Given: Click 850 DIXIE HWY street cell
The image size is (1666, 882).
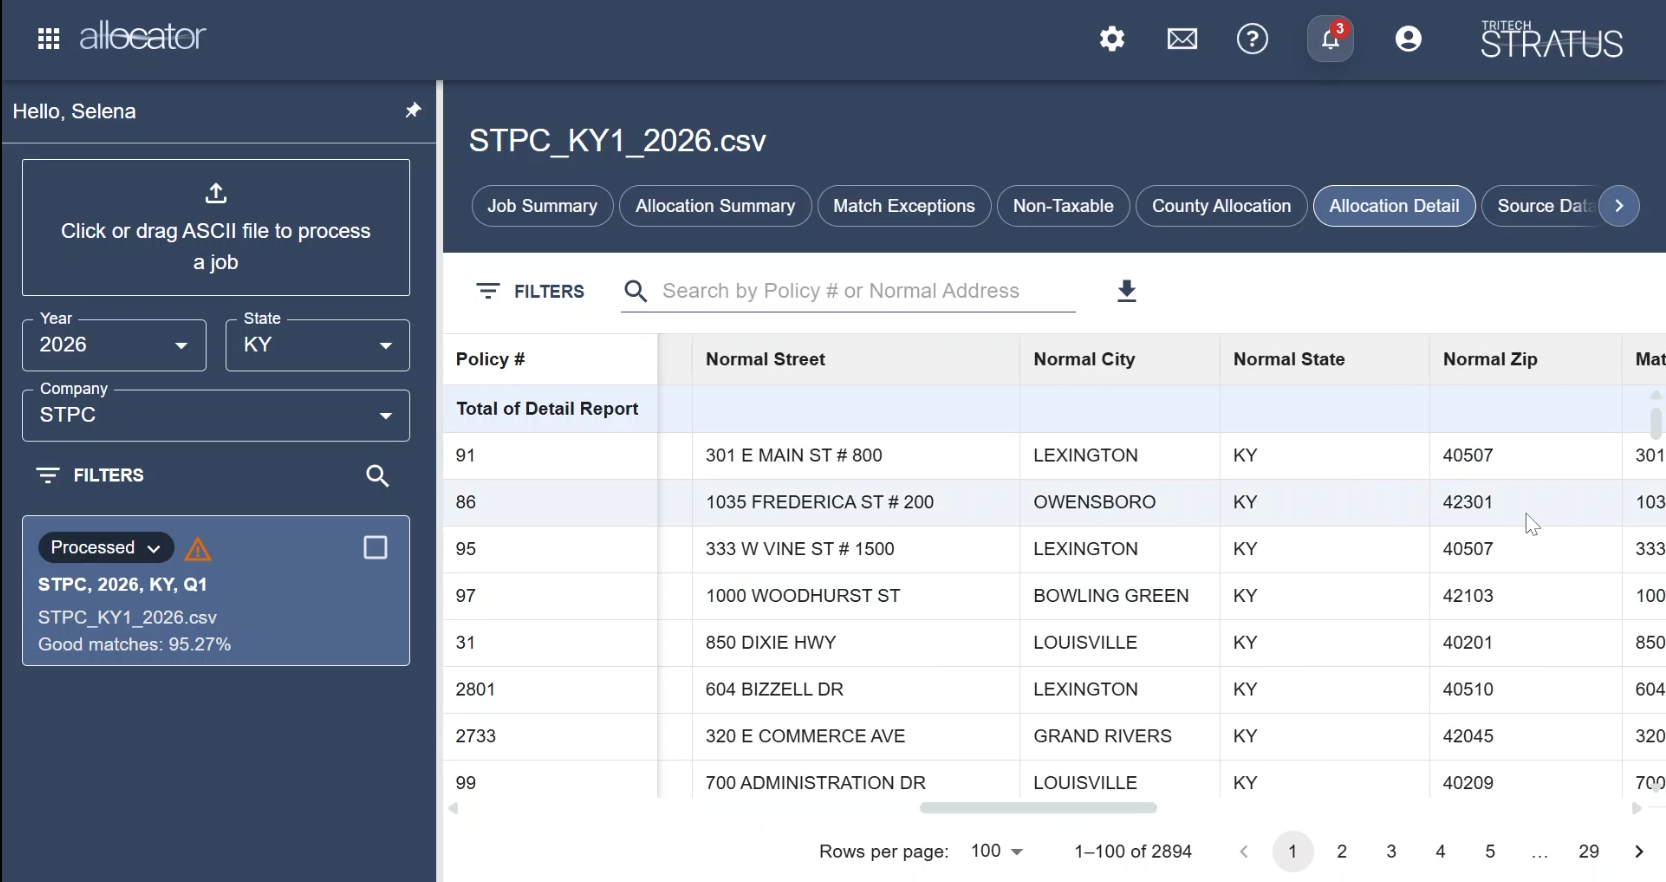Looking at the screenshot, I should [855, 642].
